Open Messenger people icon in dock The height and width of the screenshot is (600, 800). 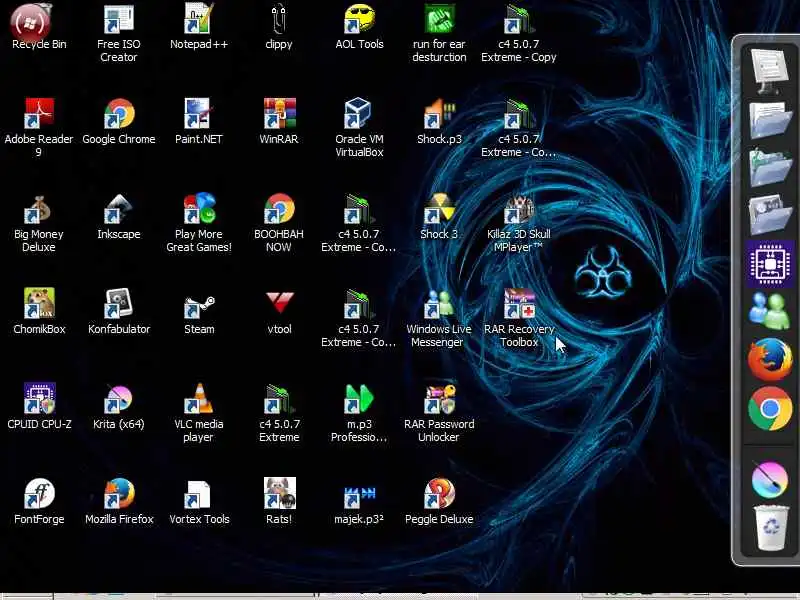click(770, 311)
